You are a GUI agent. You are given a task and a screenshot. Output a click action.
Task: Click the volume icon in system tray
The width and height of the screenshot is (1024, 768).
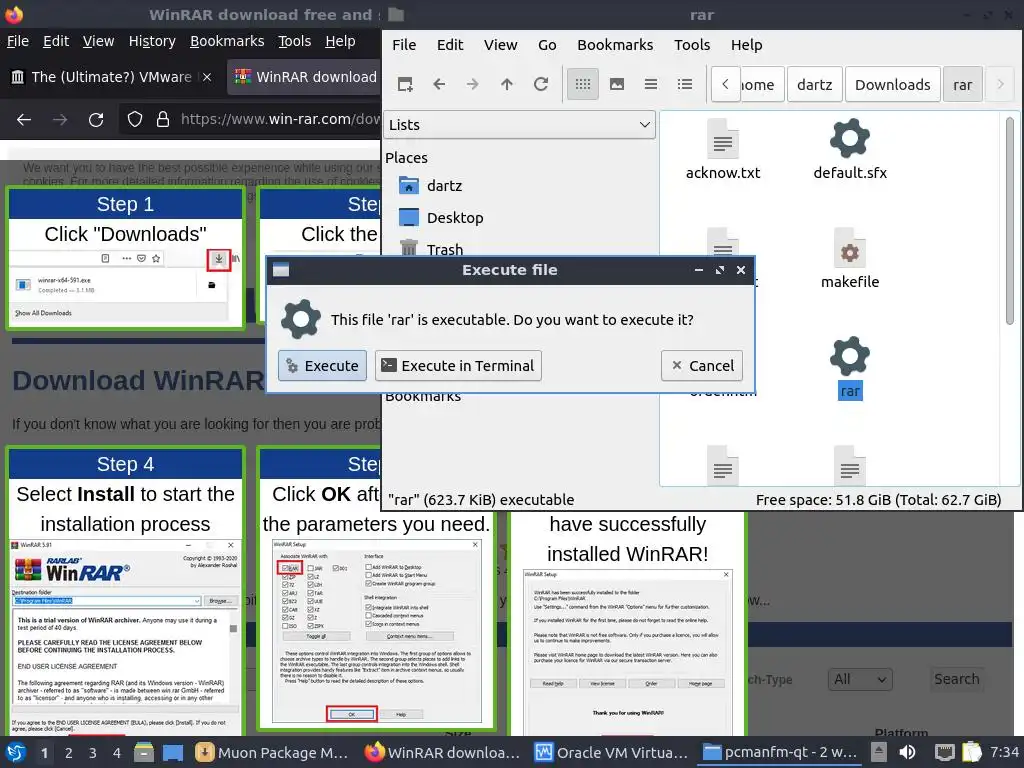pyautogui.click(x=907, y=752)
